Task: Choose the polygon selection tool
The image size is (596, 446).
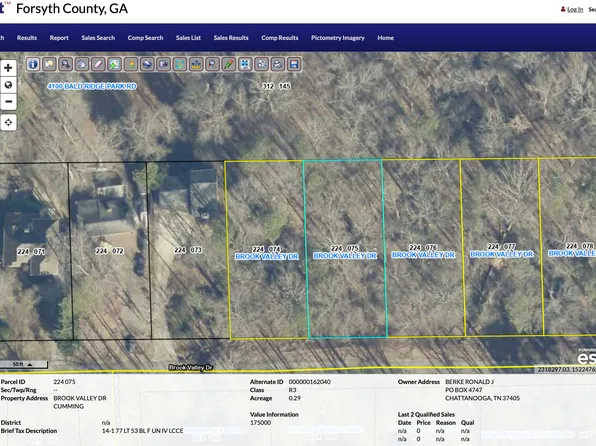Action: [82, 64]
